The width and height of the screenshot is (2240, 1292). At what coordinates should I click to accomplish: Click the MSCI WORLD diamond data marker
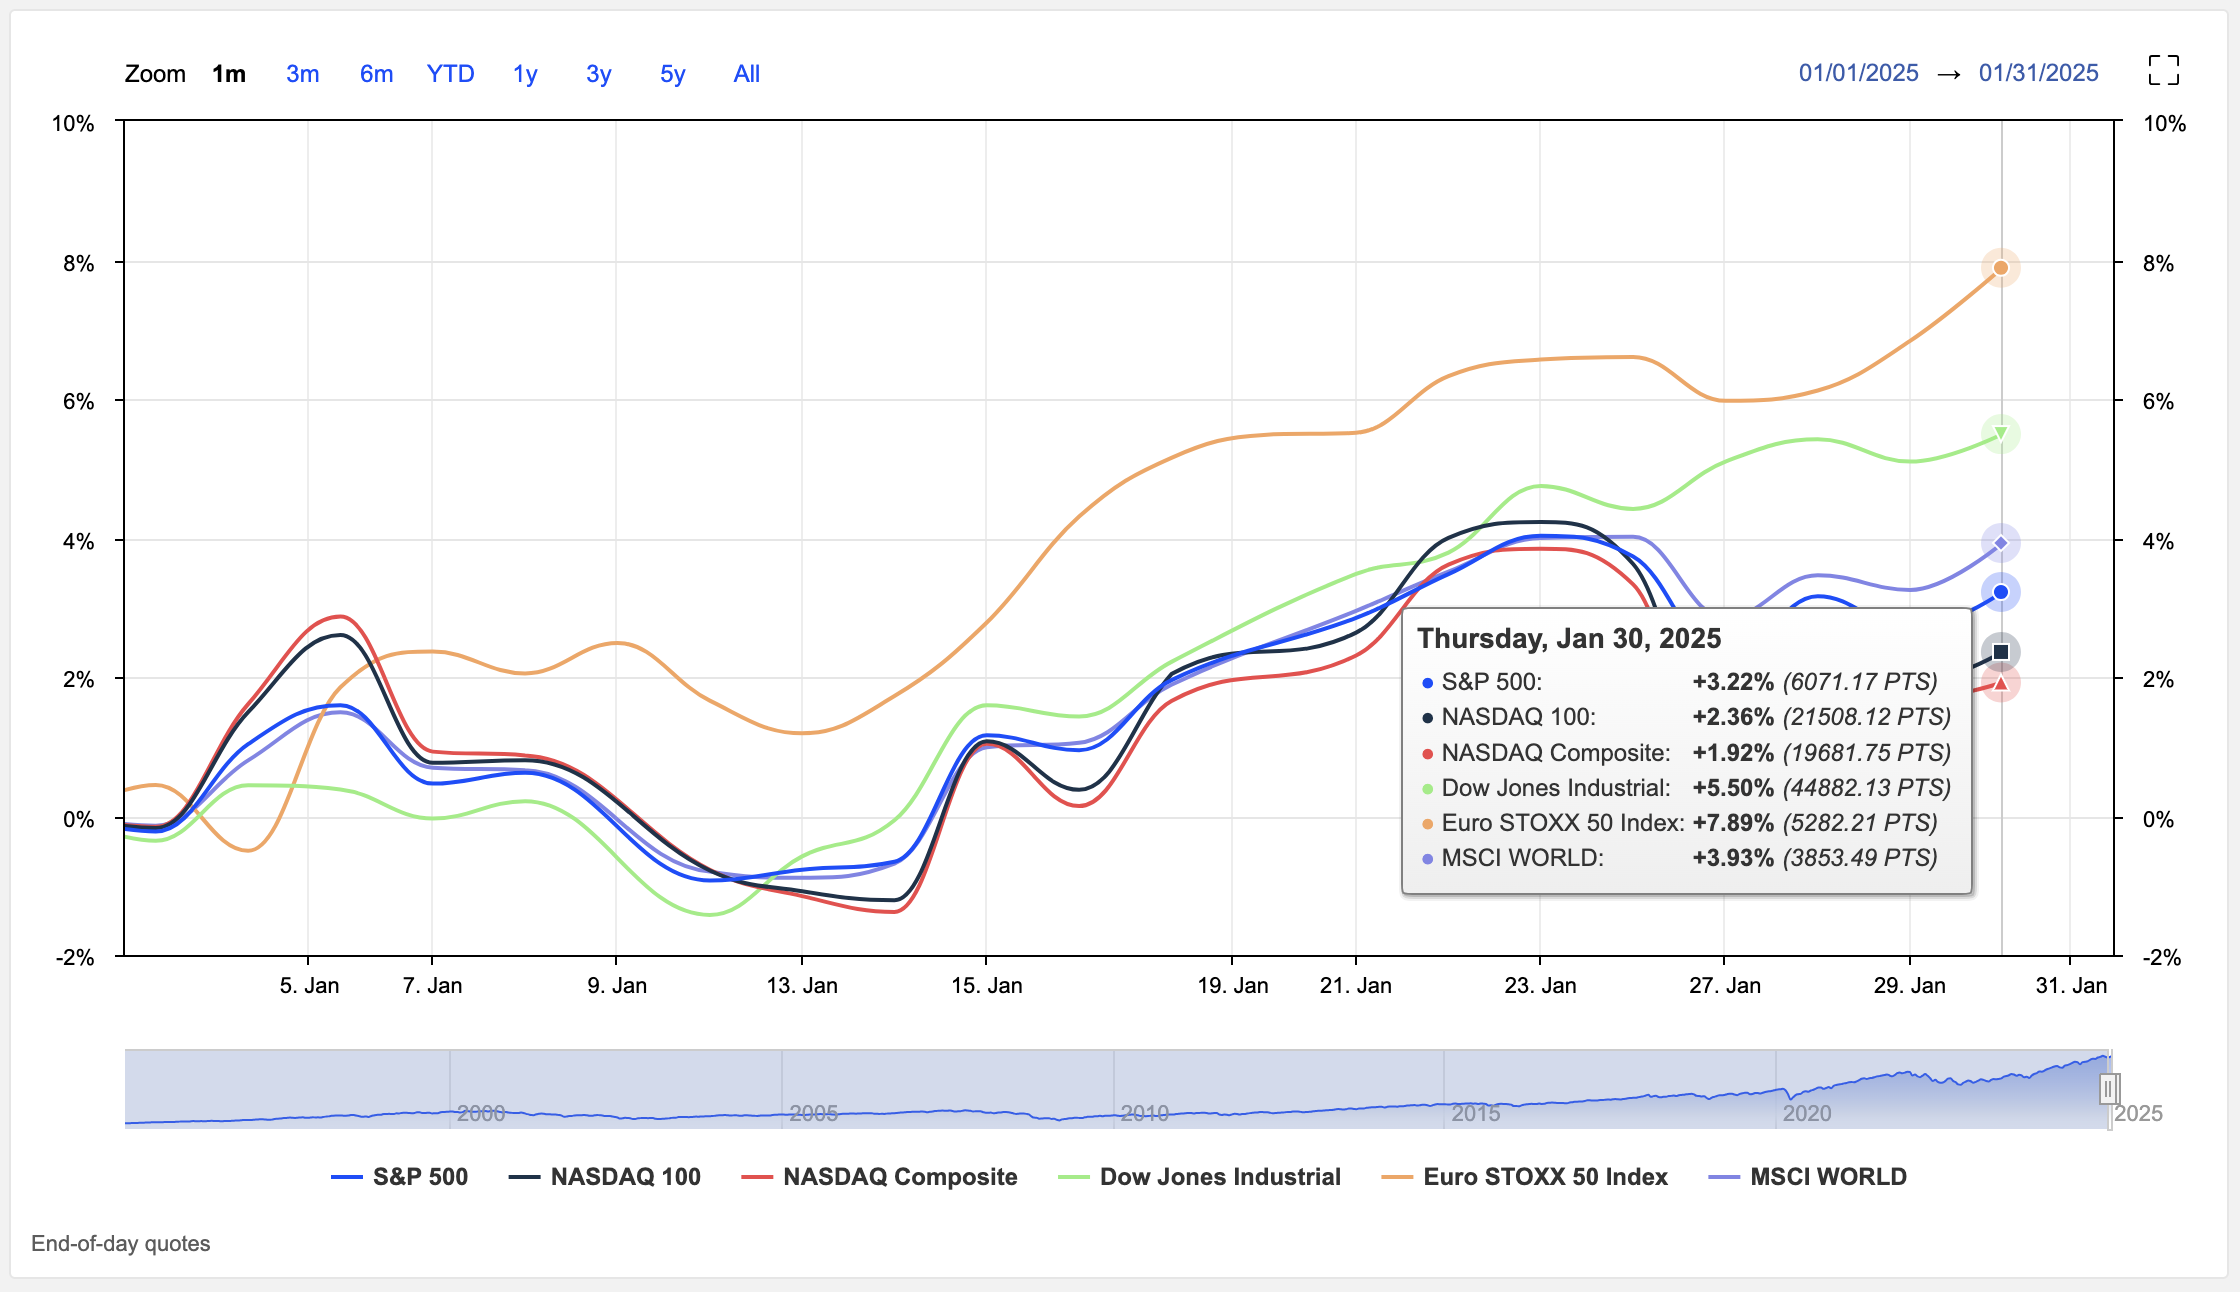[2001, 543]
